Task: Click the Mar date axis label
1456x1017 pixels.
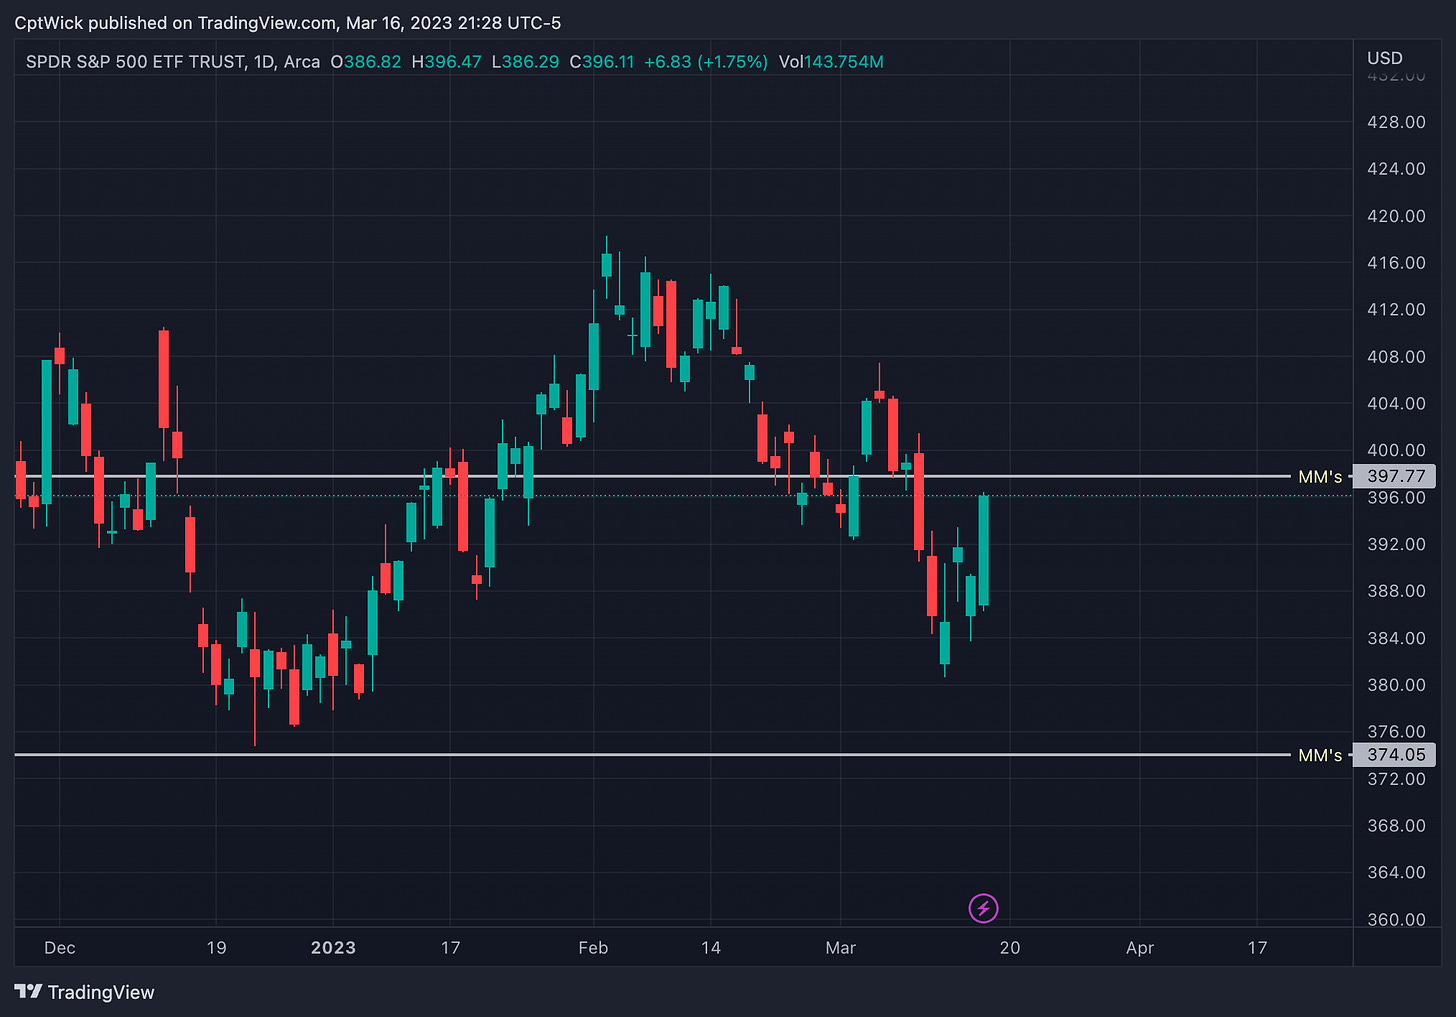Action: point(841,948)
